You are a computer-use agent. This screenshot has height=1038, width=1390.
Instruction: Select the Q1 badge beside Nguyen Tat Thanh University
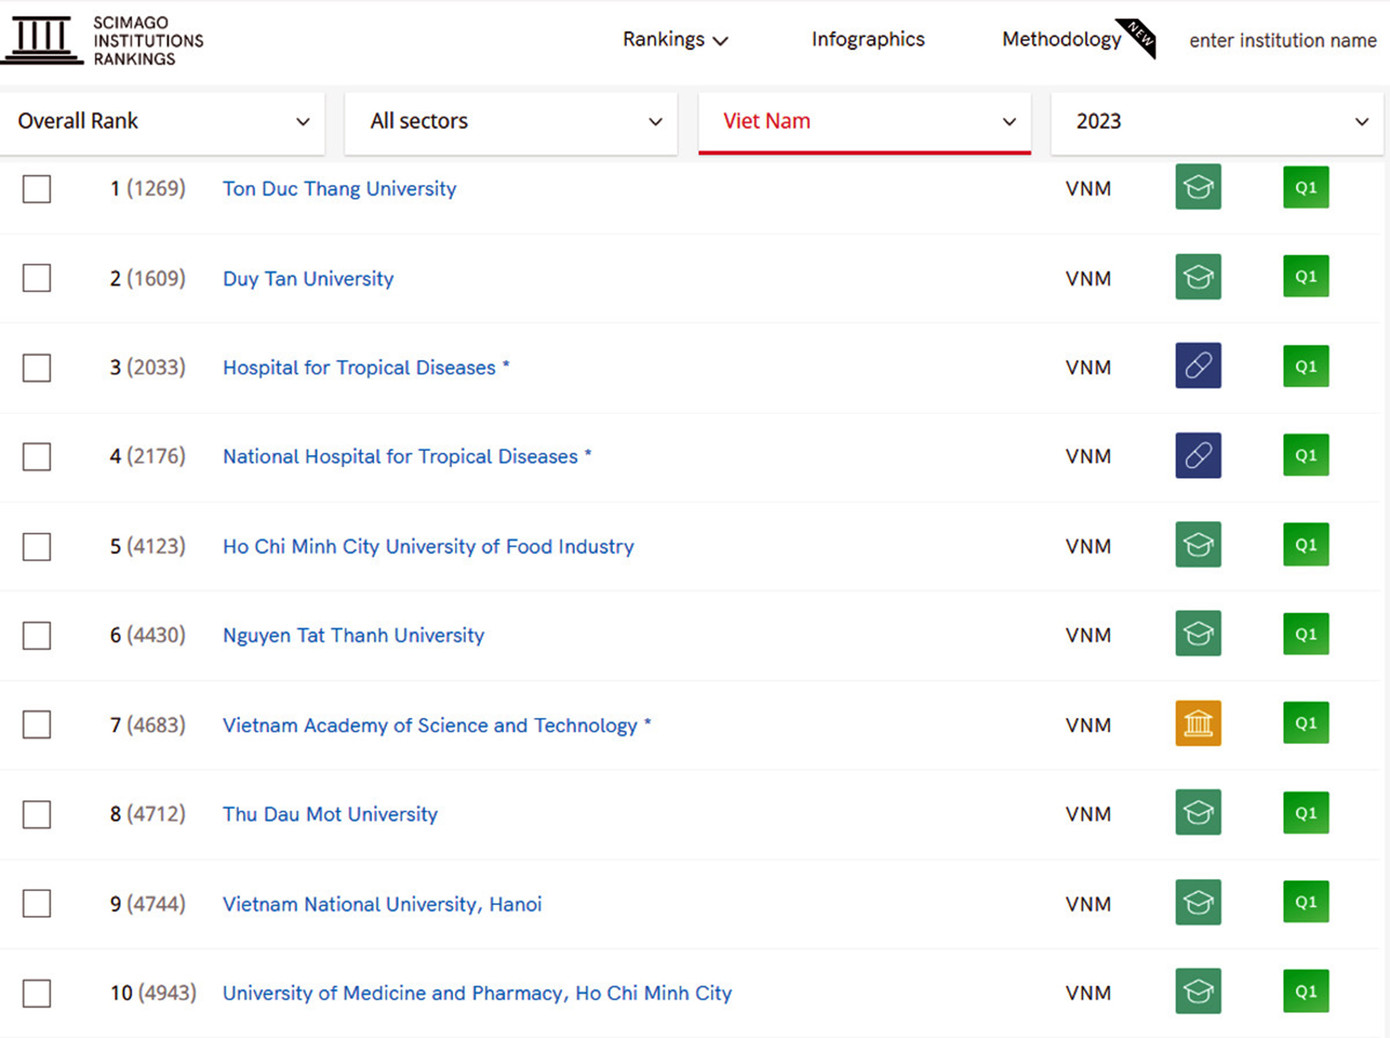tap(1305, 633)
